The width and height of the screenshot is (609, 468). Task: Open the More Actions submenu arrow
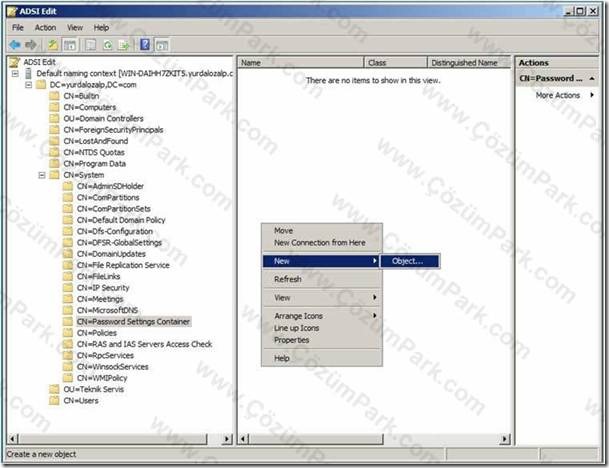(x=592, y=95)
